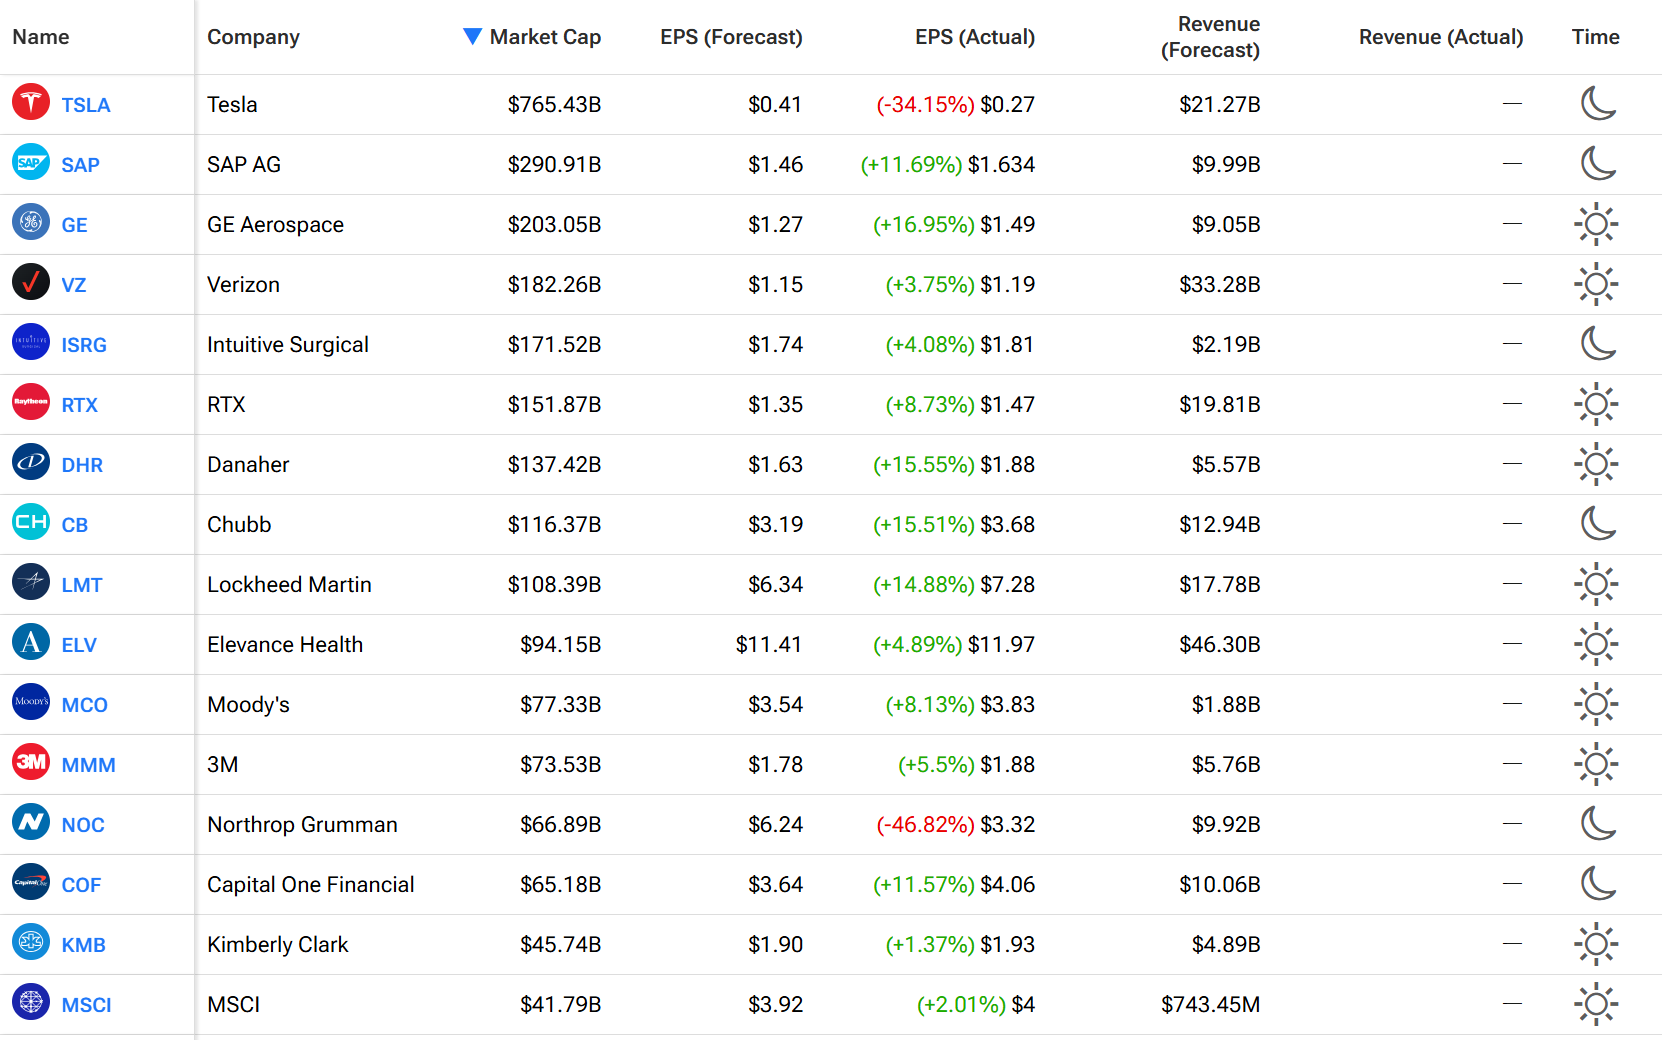Open the MSCI ticker link
This screenshot has width=1662, height=1040.
tap(86, 1005)
